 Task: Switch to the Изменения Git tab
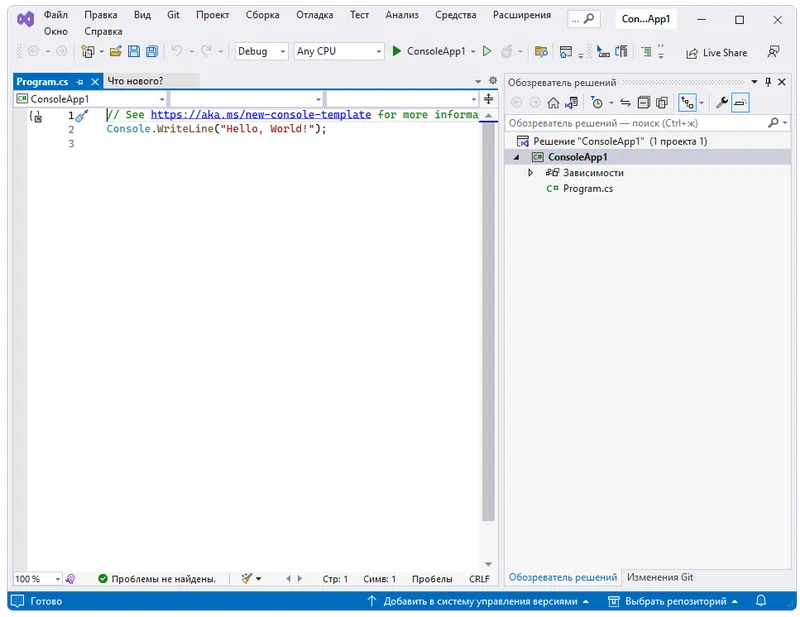point(659,577)
